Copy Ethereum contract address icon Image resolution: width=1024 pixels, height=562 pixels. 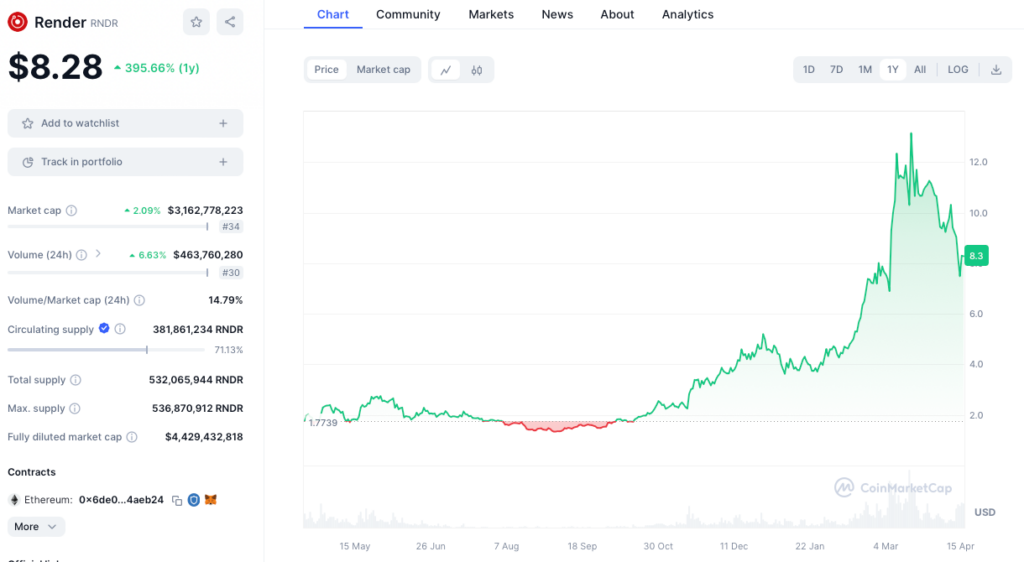coord(177,500)
